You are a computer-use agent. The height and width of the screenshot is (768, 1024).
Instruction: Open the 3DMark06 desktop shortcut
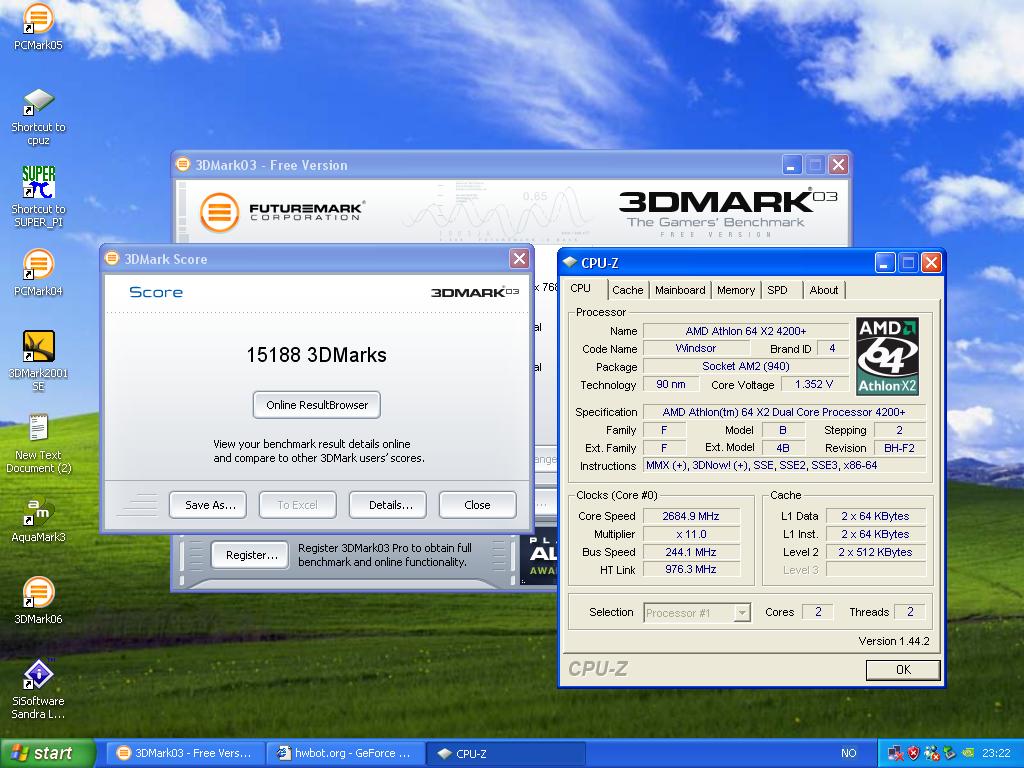pyautogui.click(x=38, y=601)
